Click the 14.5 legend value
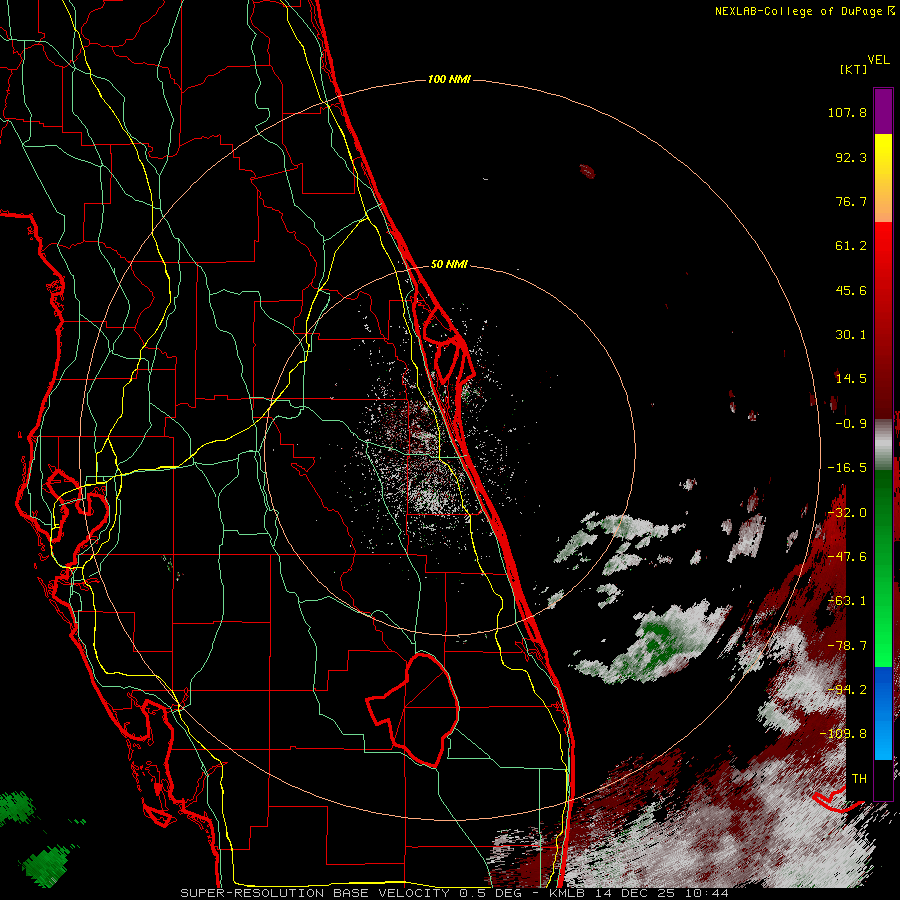The image size is (900, 900). click(851, 379)
